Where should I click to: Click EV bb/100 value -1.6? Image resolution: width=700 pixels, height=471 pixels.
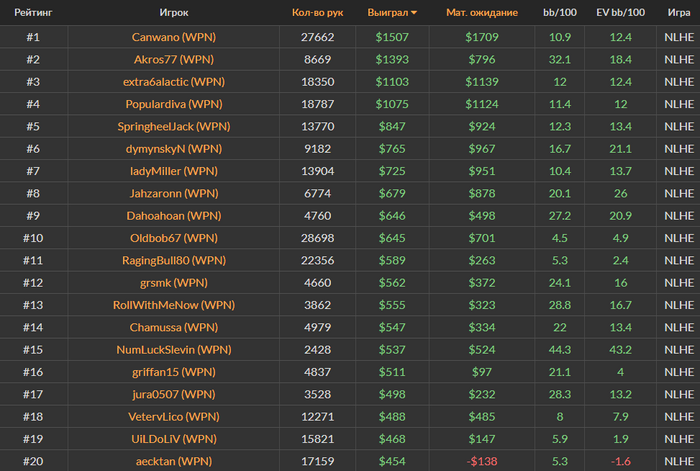pyautogui.click(x=621, y=461)
